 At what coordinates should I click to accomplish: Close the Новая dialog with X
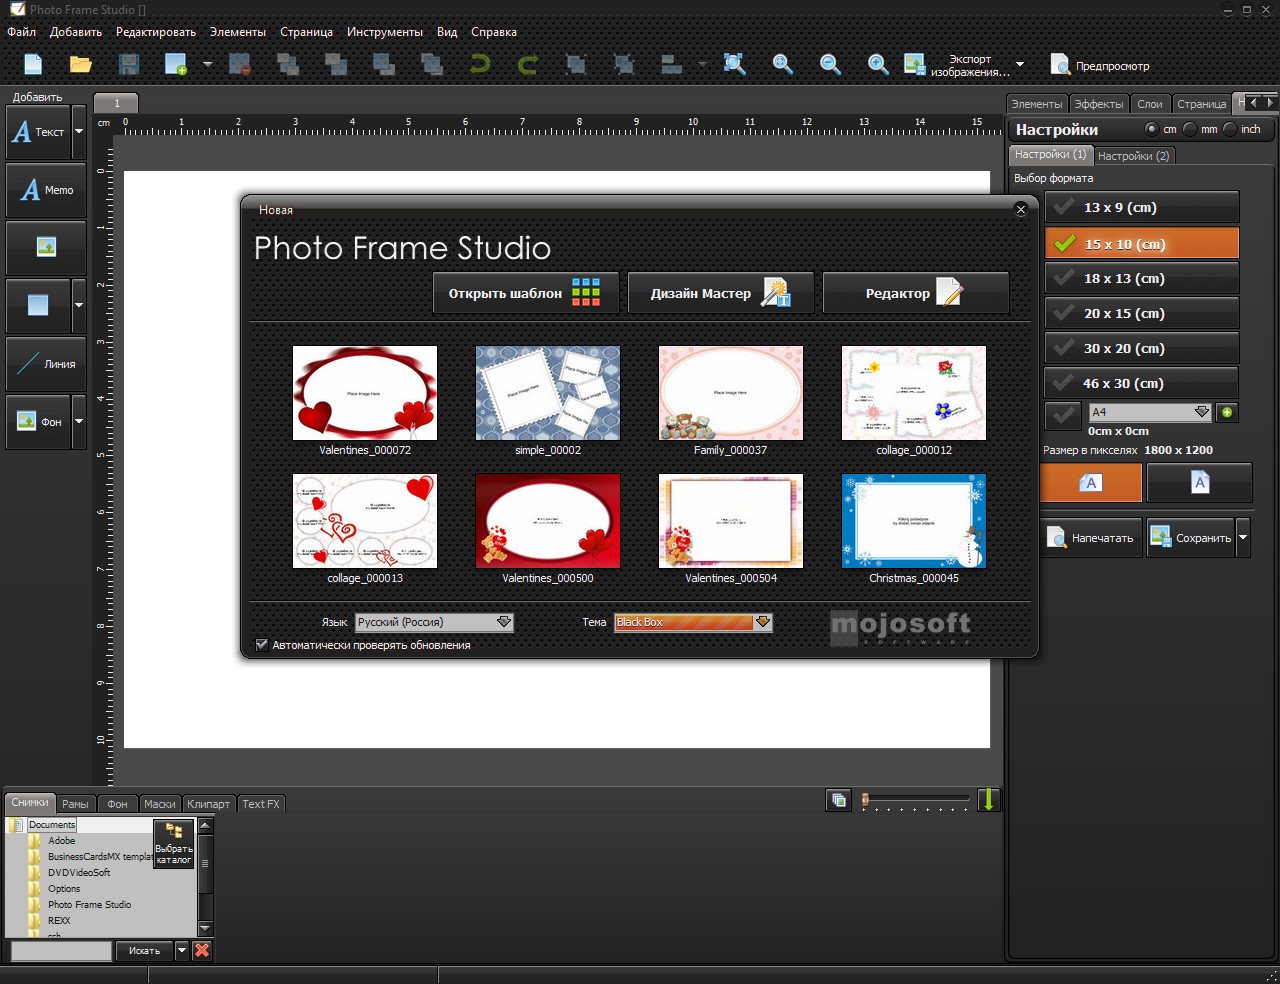pos(1020,210)
